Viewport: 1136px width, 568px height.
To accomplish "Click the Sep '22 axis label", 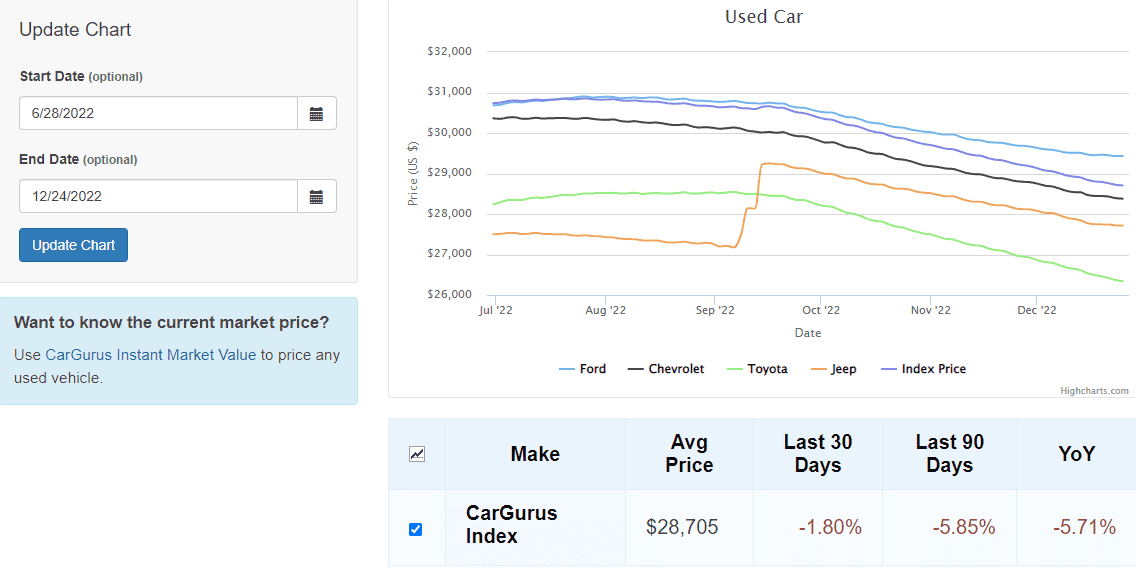I will point(714,310).
